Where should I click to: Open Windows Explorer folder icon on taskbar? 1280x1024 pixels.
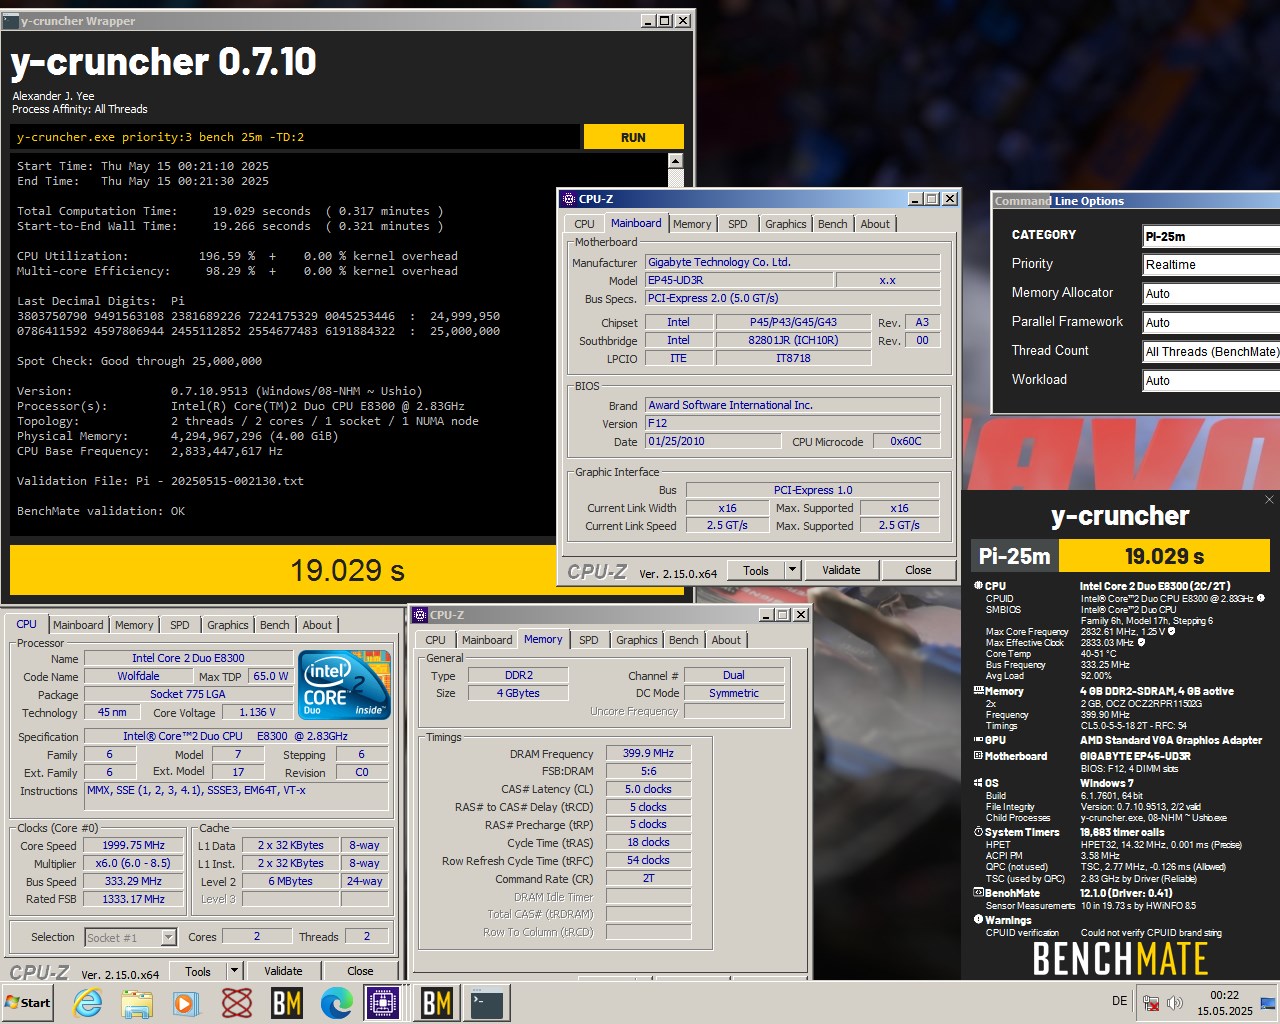[137, 1002]
